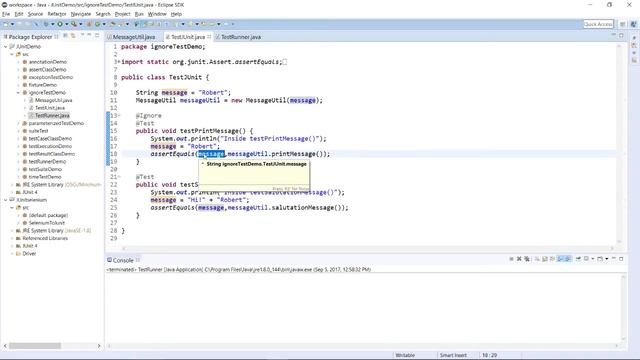Click the Writable status bar entry

pyautogui.click(x=405, y=355)
